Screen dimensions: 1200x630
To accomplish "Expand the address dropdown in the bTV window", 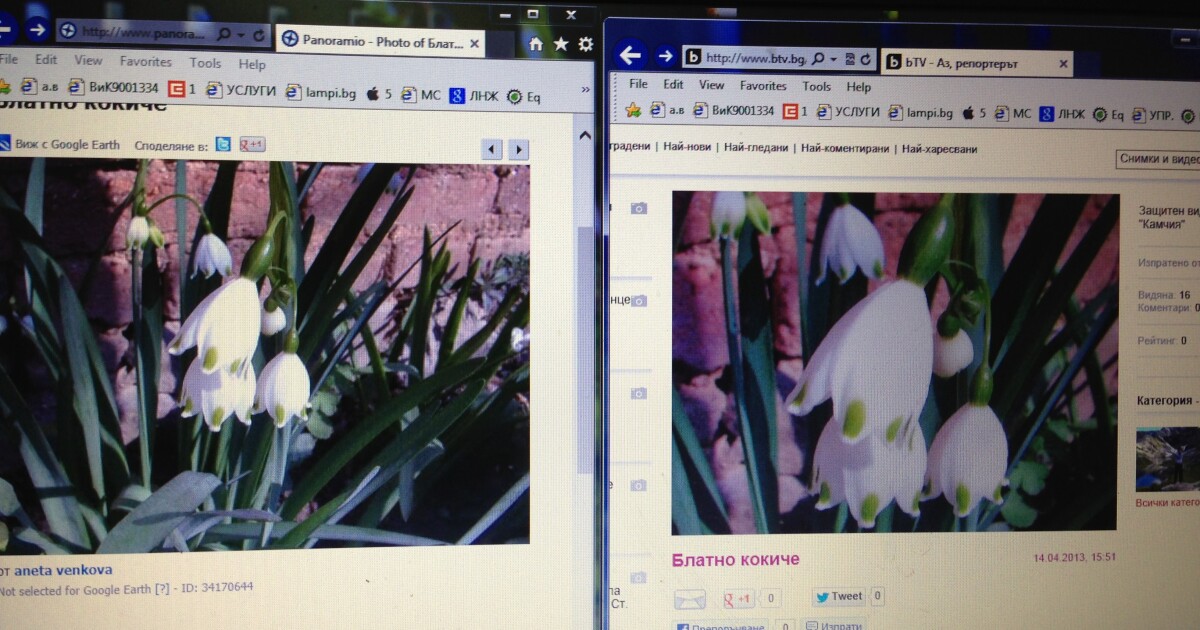I will [x=834, y=60].
